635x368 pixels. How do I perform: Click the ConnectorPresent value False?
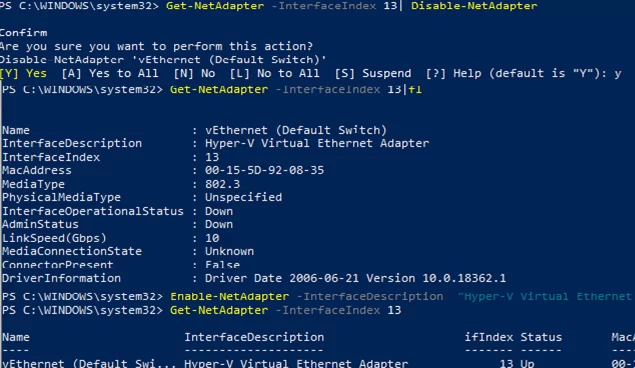coord(222,265)
